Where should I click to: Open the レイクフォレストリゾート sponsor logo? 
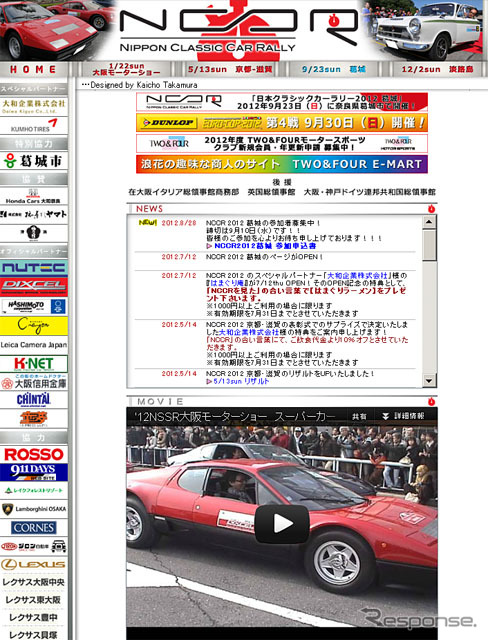(34, 490)
